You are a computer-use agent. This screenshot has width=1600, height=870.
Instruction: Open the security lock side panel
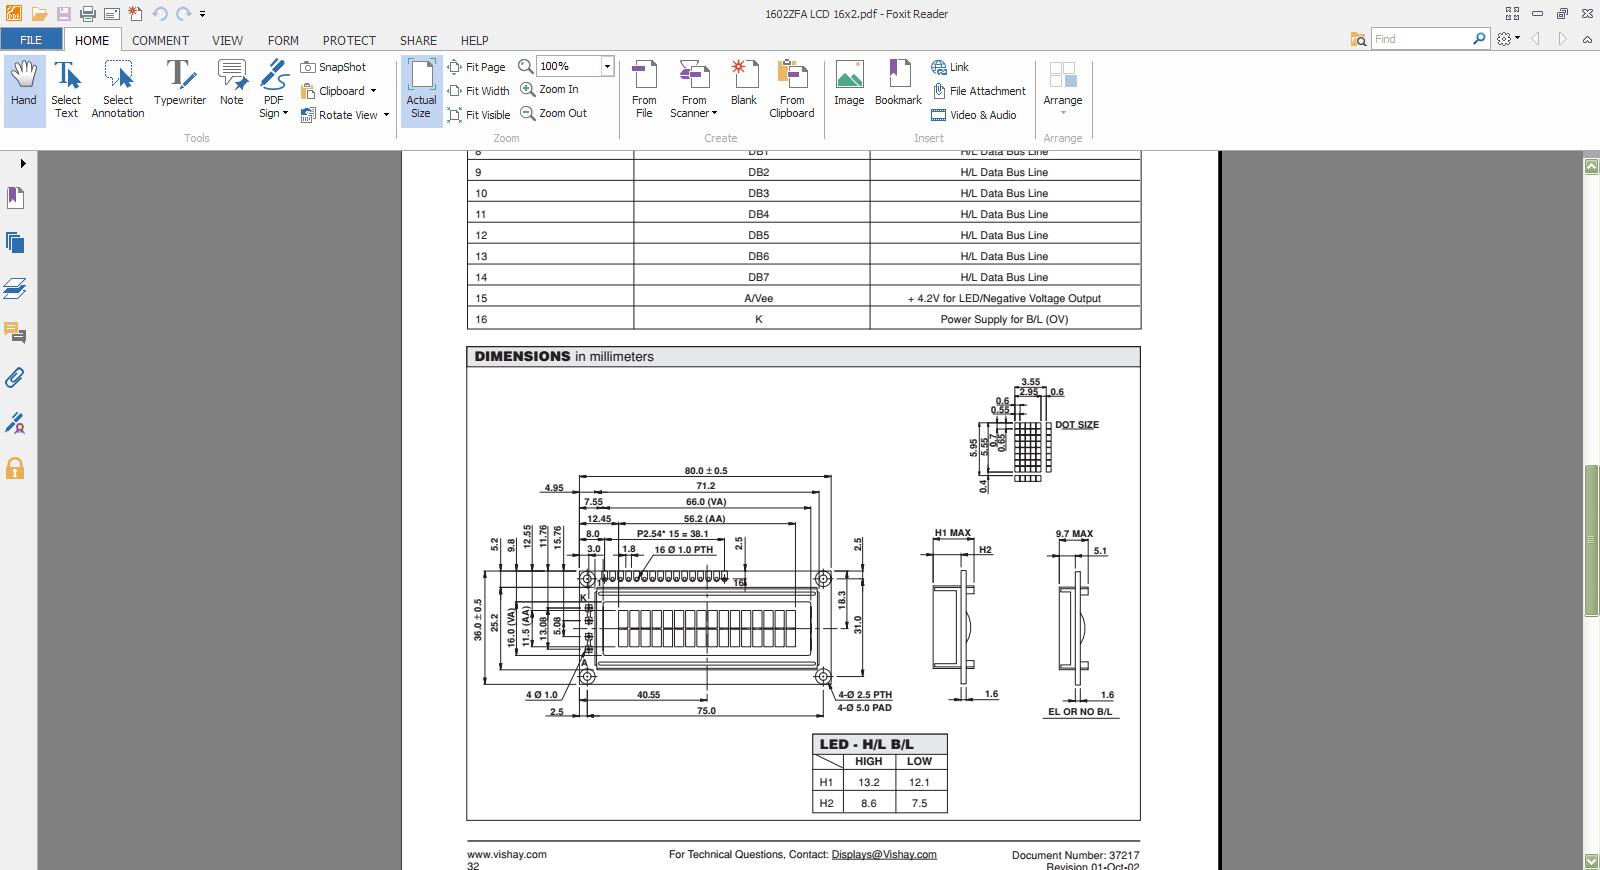pos(15,469)
